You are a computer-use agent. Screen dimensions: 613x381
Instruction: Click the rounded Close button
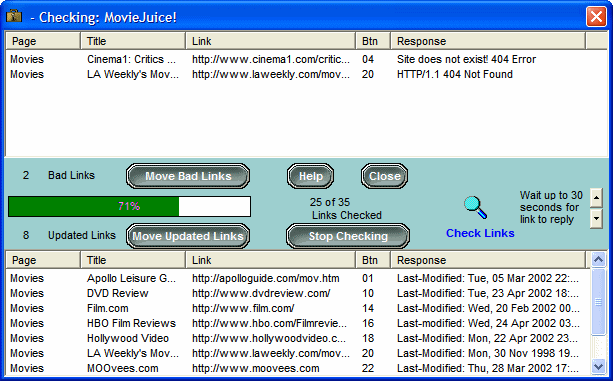point(384,176)
